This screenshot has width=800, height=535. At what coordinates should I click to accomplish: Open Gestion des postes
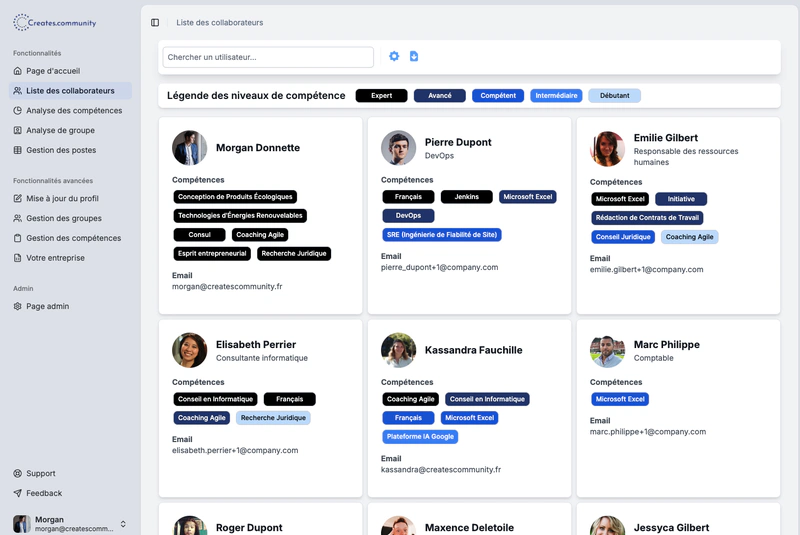coord(61,150)
